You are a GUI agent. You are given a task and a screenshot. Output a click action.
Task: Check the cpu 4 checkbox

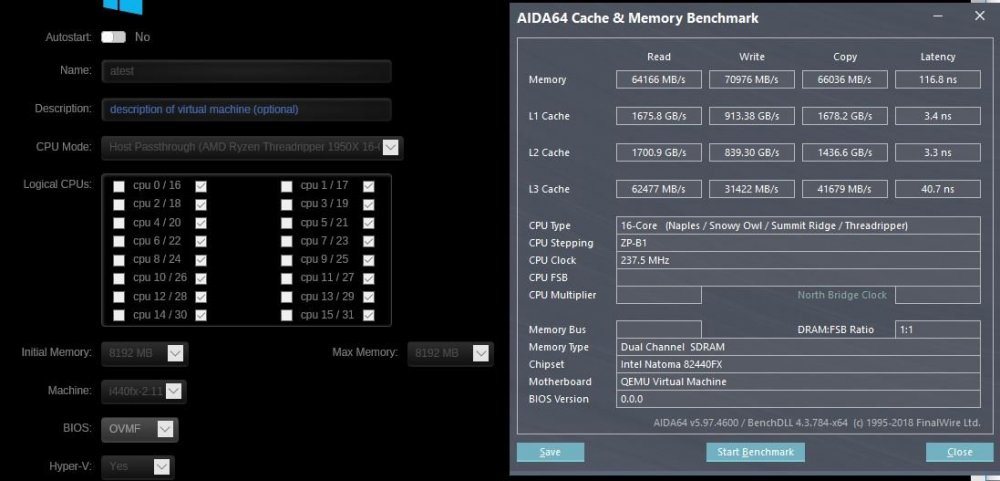tap(119, 223)
